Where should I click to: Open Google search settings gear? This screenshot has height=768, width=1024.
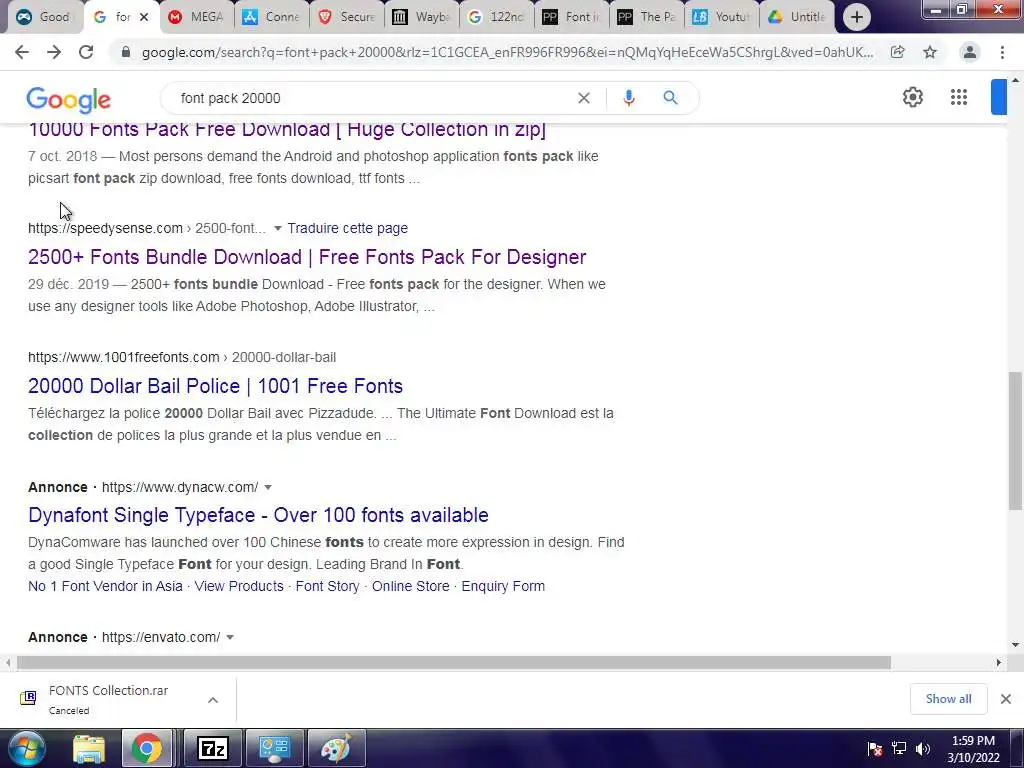(912, 97)
